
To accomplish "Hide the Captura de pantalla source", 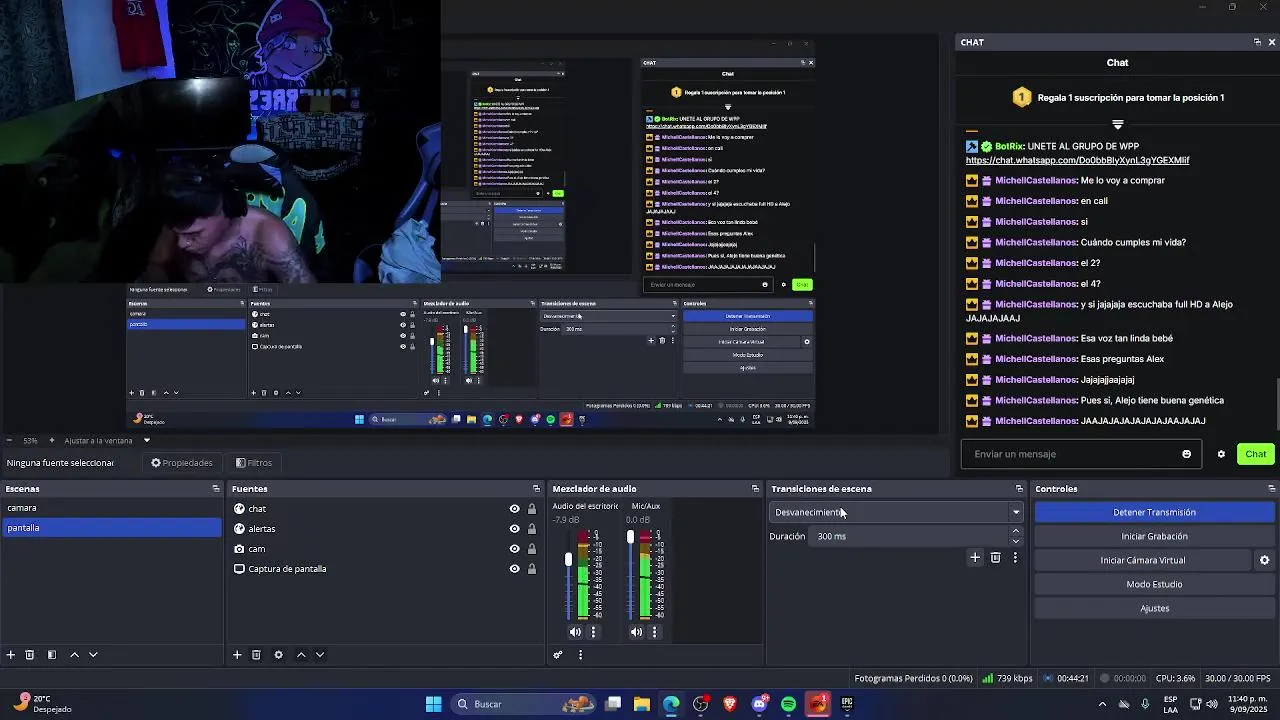I will [514, 569].
